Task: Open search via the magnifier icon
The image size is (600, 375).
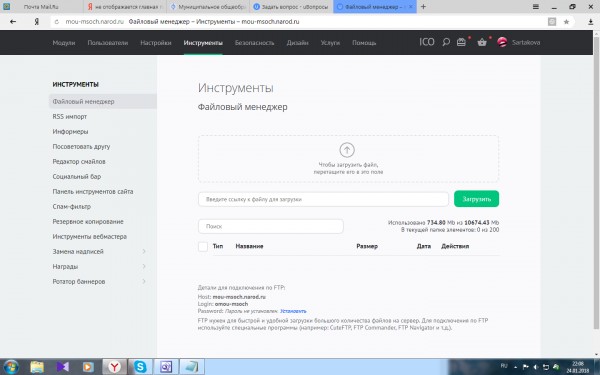Action: [x=446, y=42]
